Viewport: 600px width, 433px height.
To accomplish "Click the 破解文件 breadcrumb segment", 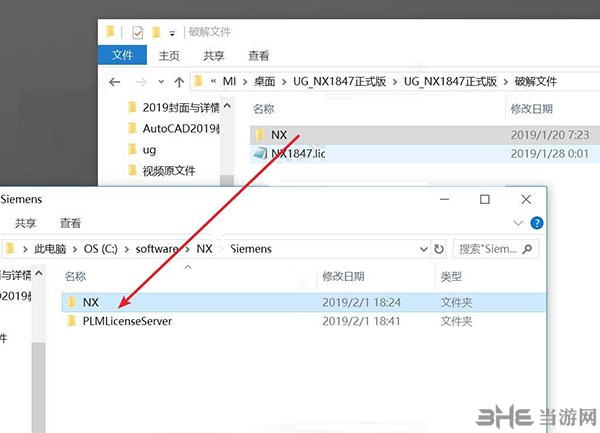I will tap(535, 81).
